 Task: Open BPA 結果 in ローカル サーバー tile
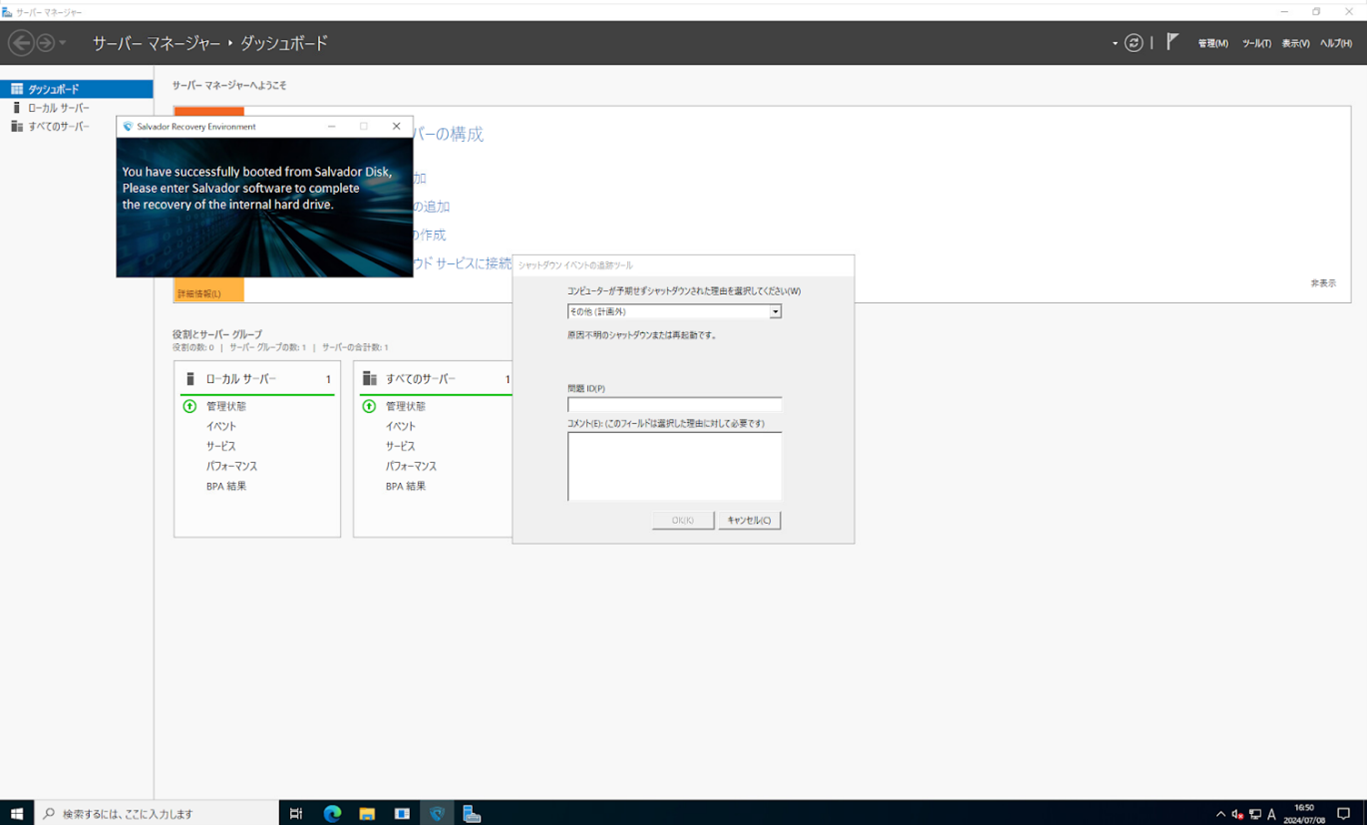(x=226, y=486)
